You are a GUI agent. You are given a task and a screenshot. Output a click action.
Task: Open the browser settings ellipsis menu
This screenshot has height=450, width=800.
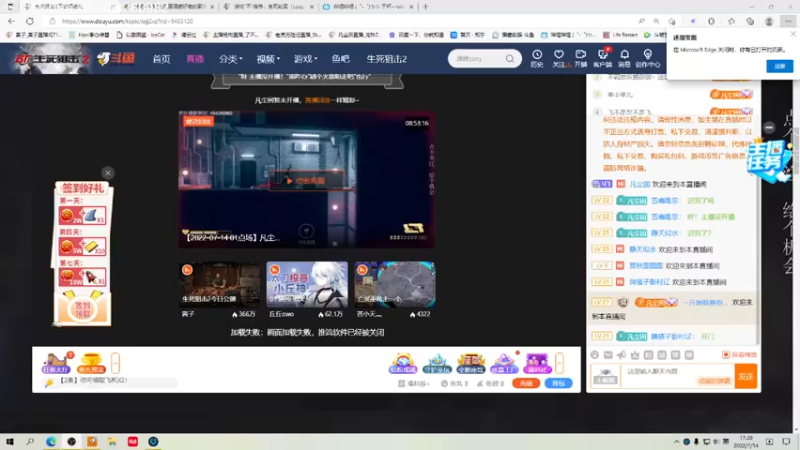pyautogui.click(x=788, y=21)
